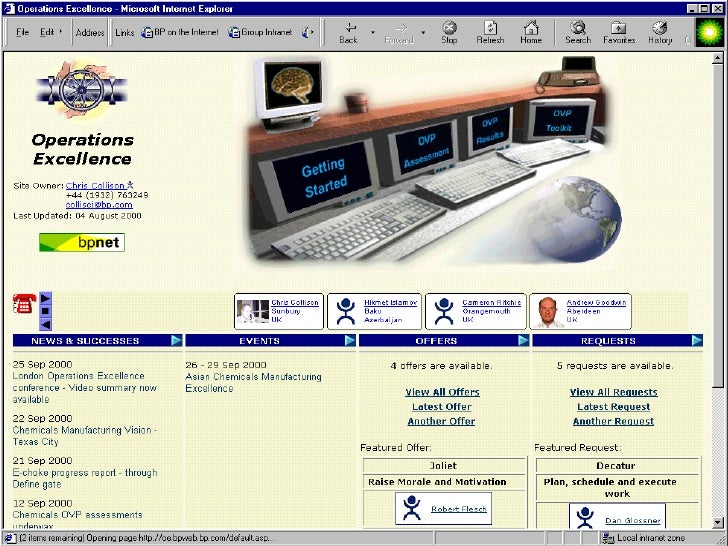Expand the Edit menu chevron
Viewport: 728px width, 546px height.
point(60,32)
